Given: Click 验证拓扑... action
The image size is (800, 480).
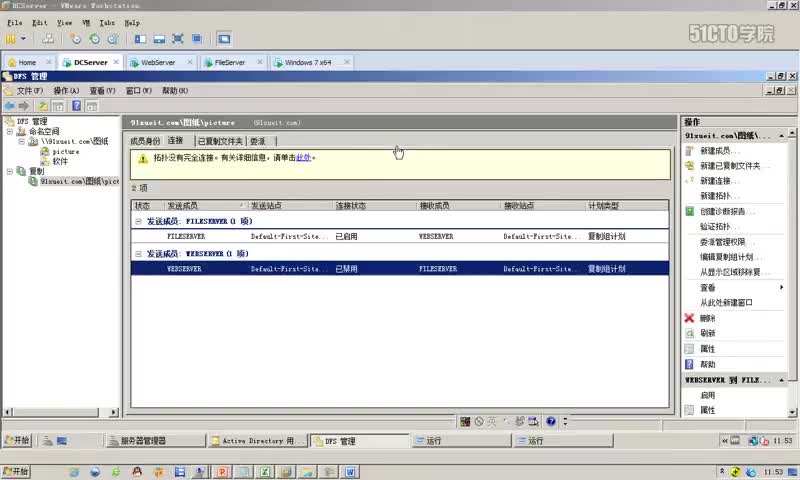Looking at the screenshot, I should tap(719, 226).
